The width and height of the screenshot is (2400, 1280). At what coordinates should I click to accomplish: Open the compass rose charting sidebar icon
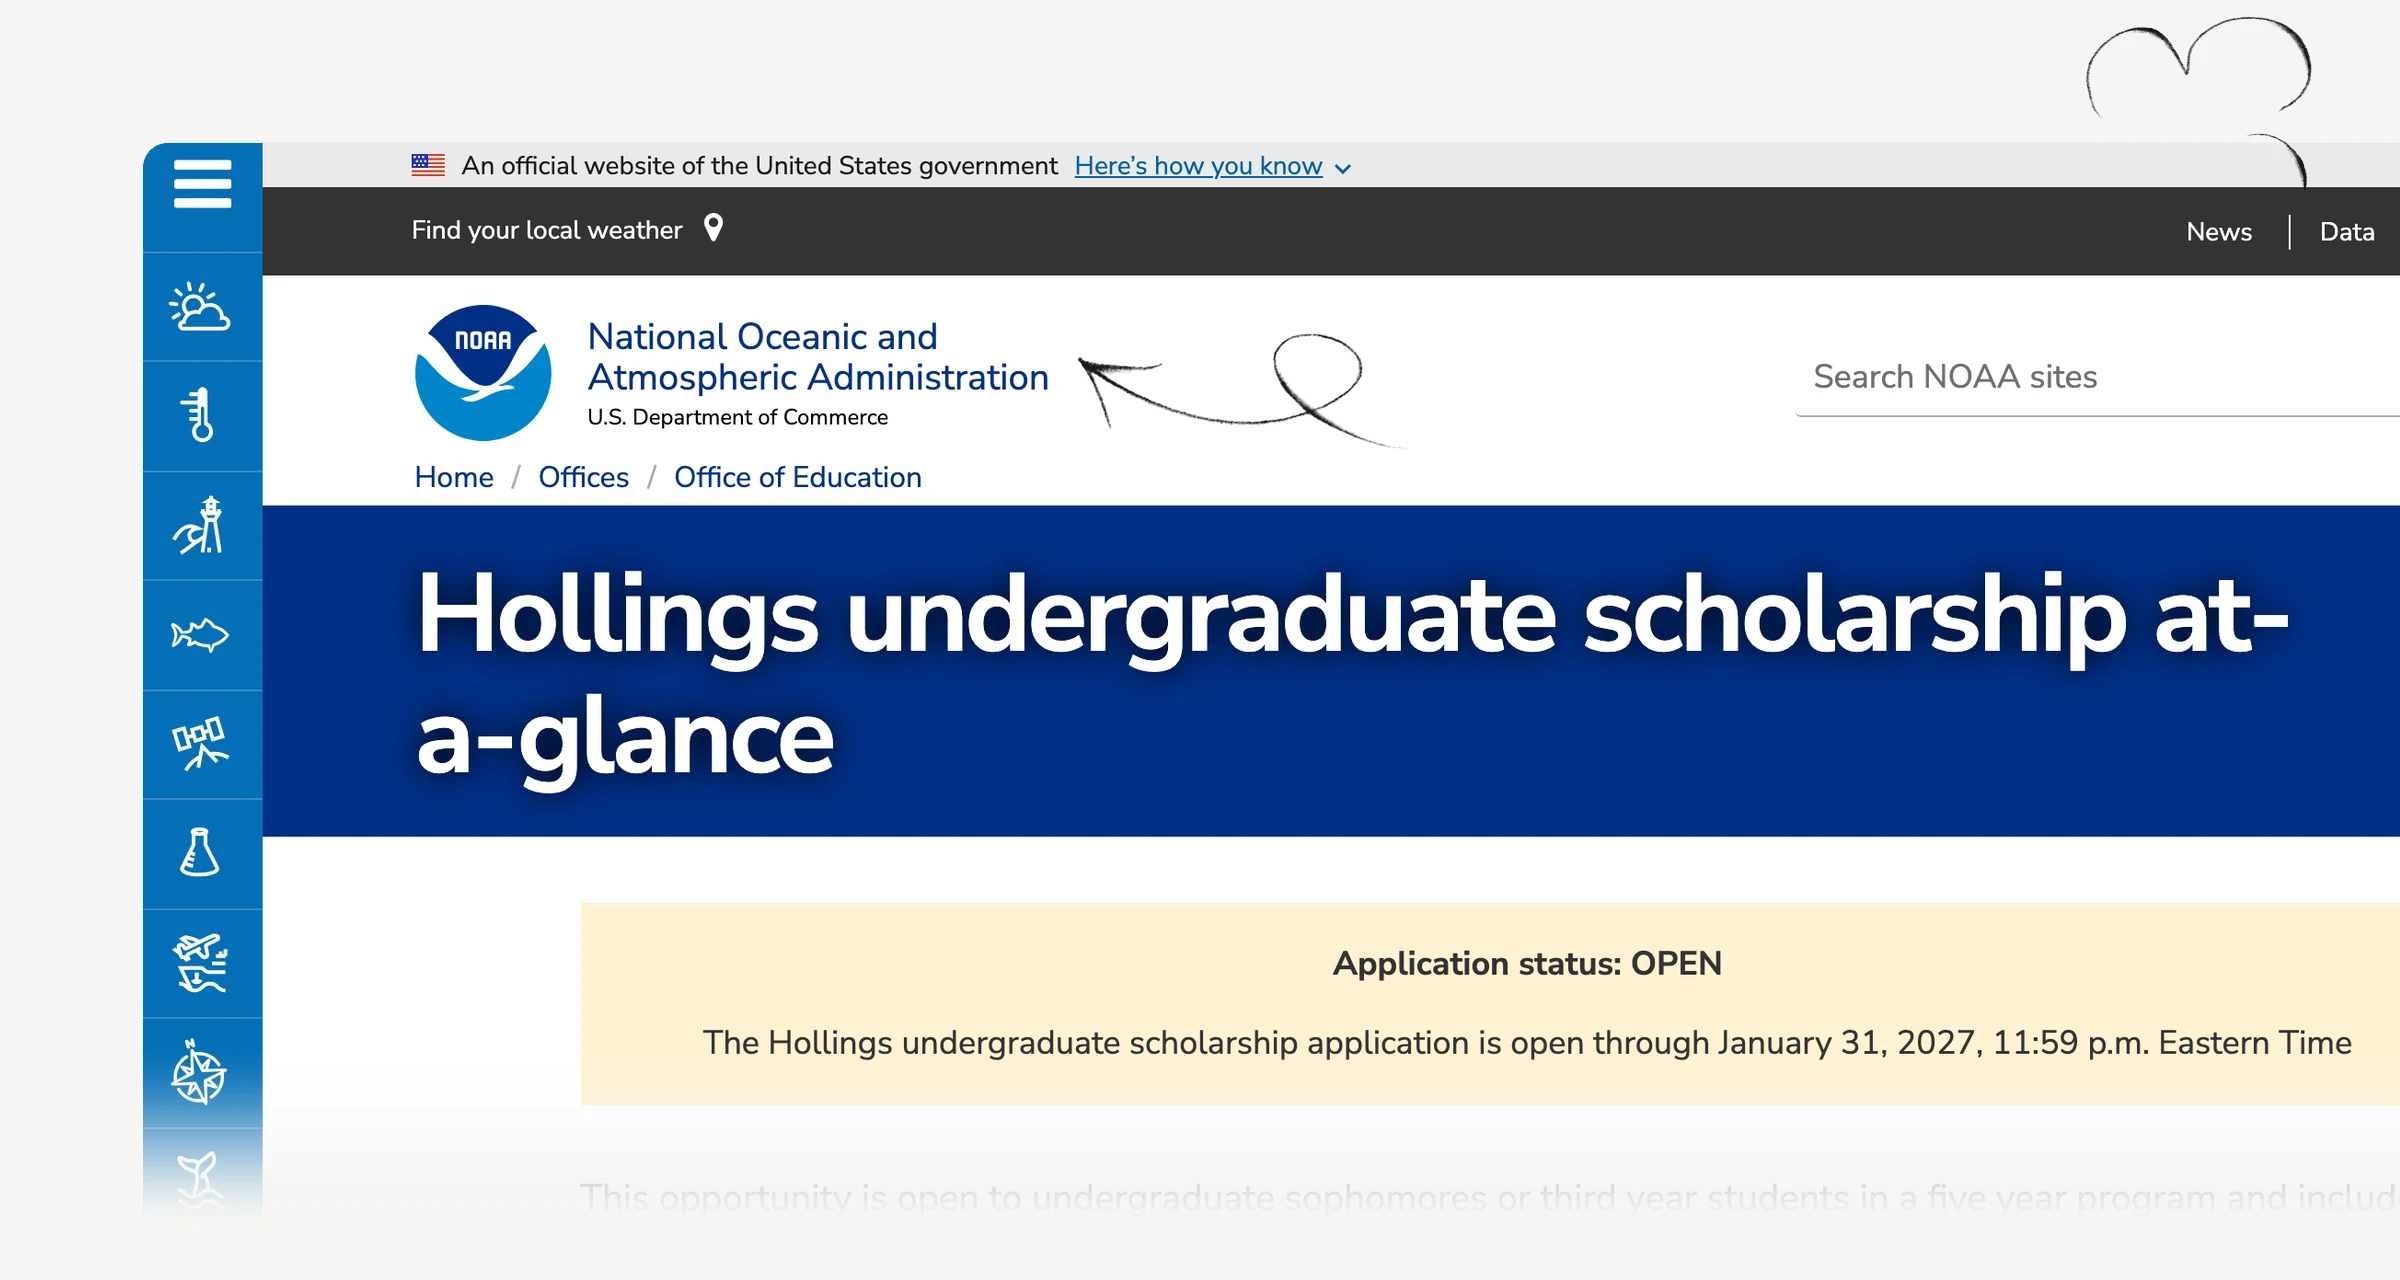201,1073
